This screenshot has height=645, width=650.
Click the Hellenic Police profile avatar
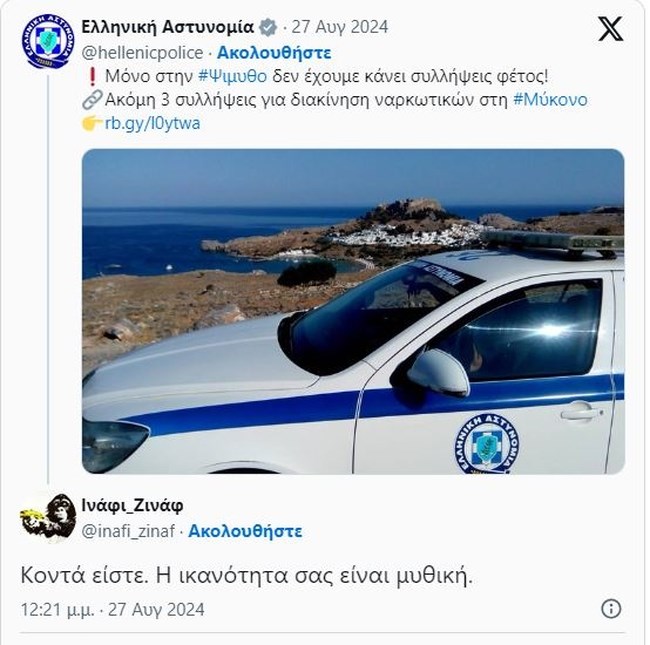pyautogui.click(x=48, y=41)
